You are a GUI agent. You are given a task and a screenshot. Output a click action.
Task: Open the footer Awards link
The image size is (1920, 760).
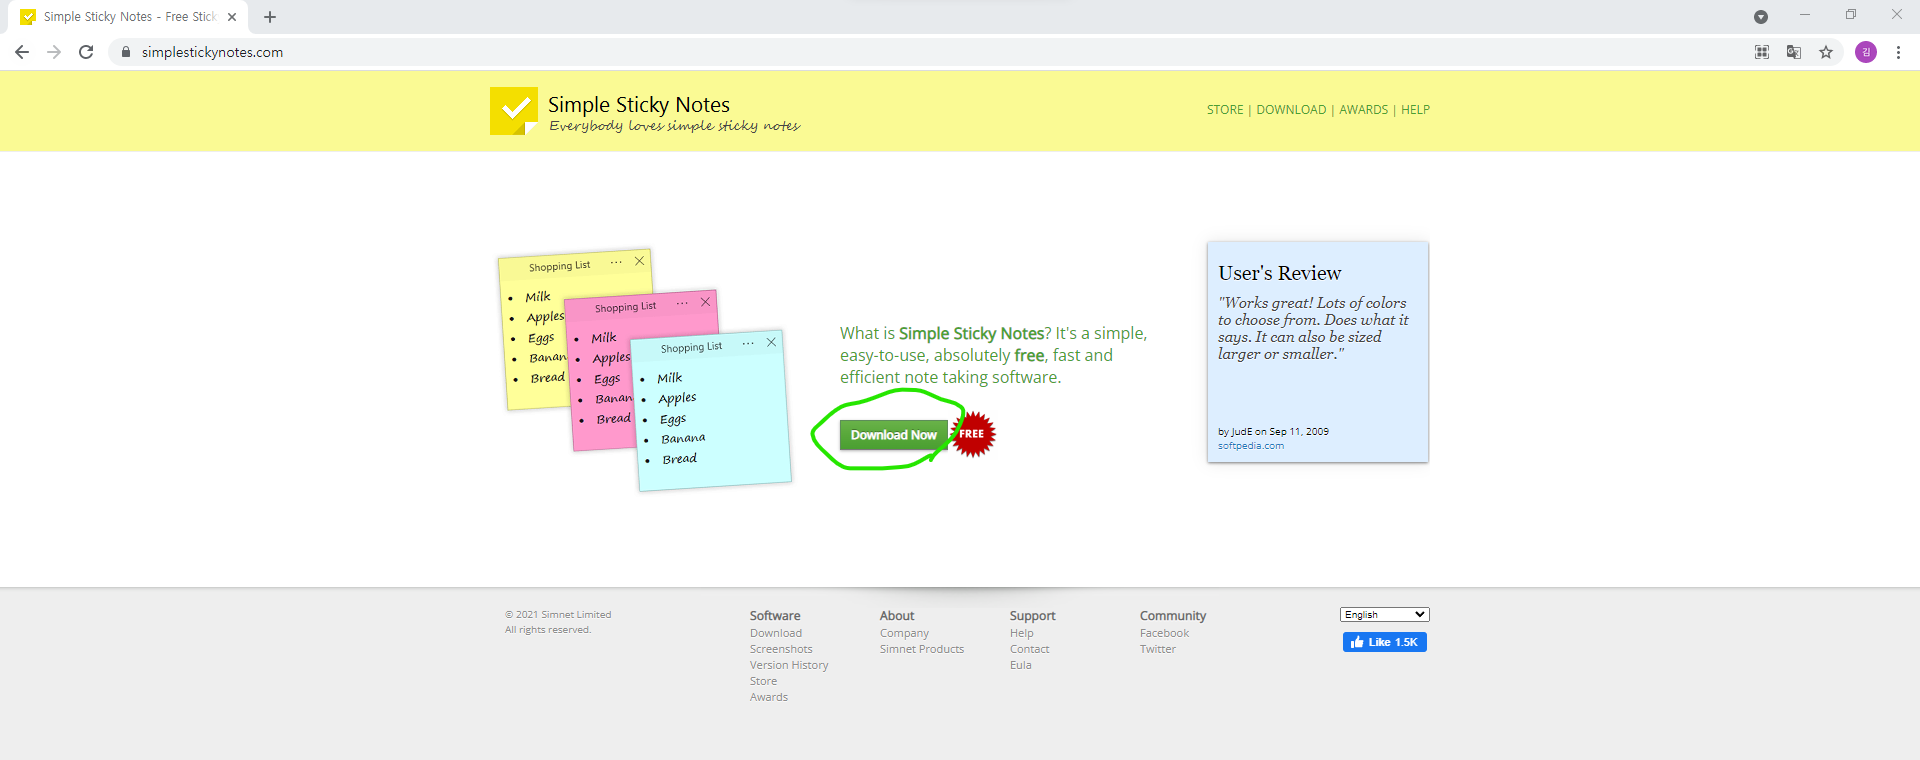coord(769,697)
